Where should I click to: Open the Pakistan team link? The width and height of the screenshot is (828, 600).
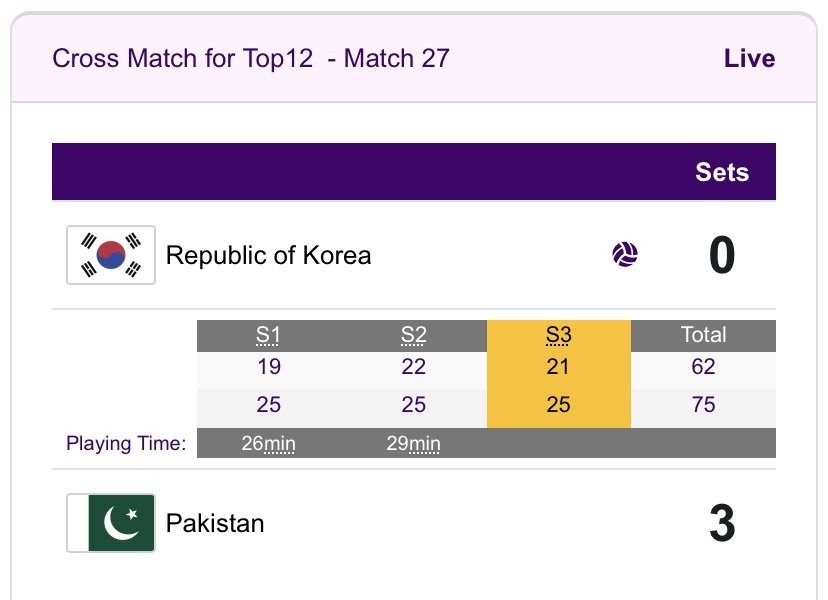pos(215,523)
